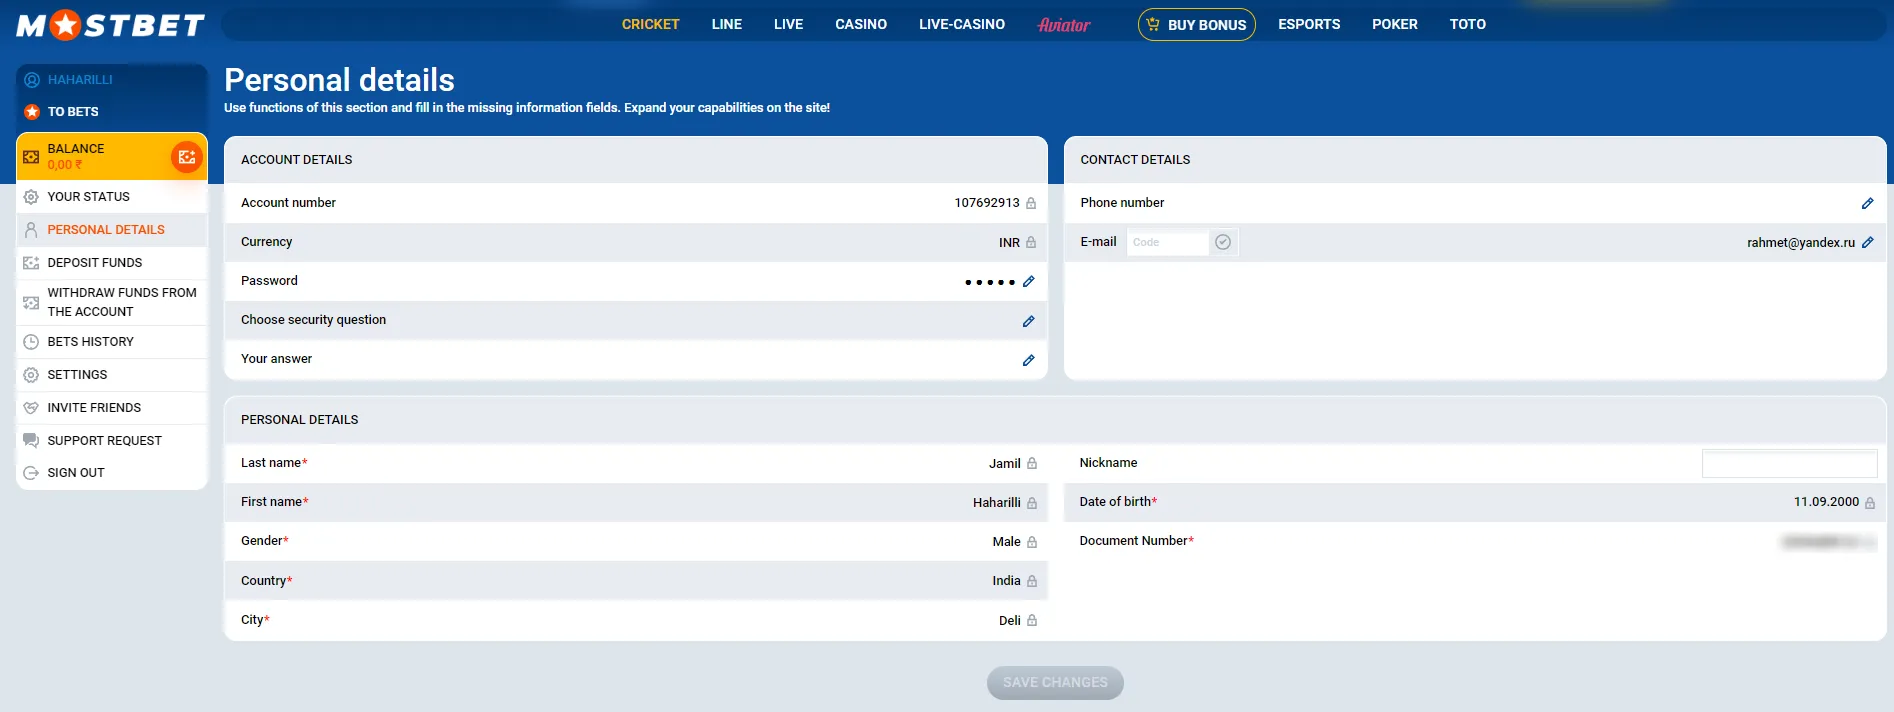1894x712 pixels.
Task: Click the edit pencil next to e-mail address
Action: click(x=1867, y=243)
